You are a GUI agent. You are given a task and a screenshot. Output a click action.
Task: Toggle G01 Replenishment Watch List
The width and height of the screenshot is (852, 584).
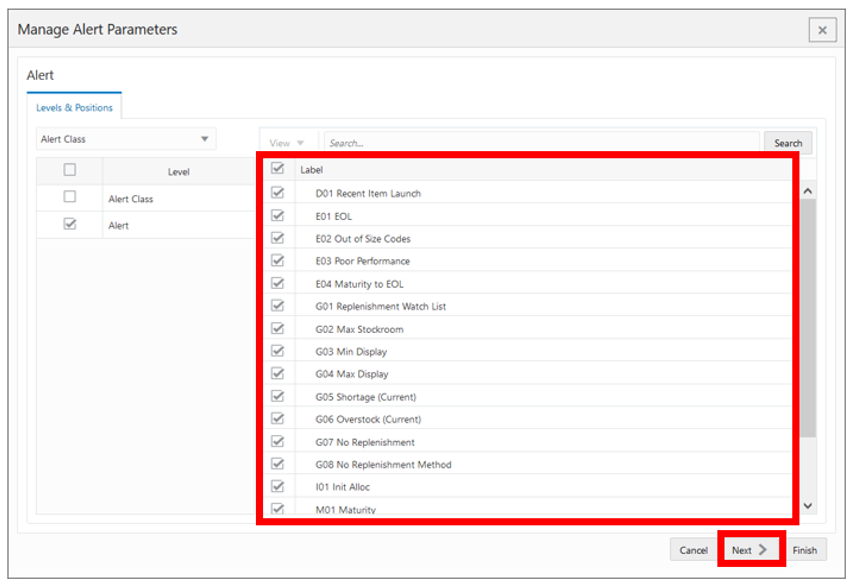click(x=278, y=306)
